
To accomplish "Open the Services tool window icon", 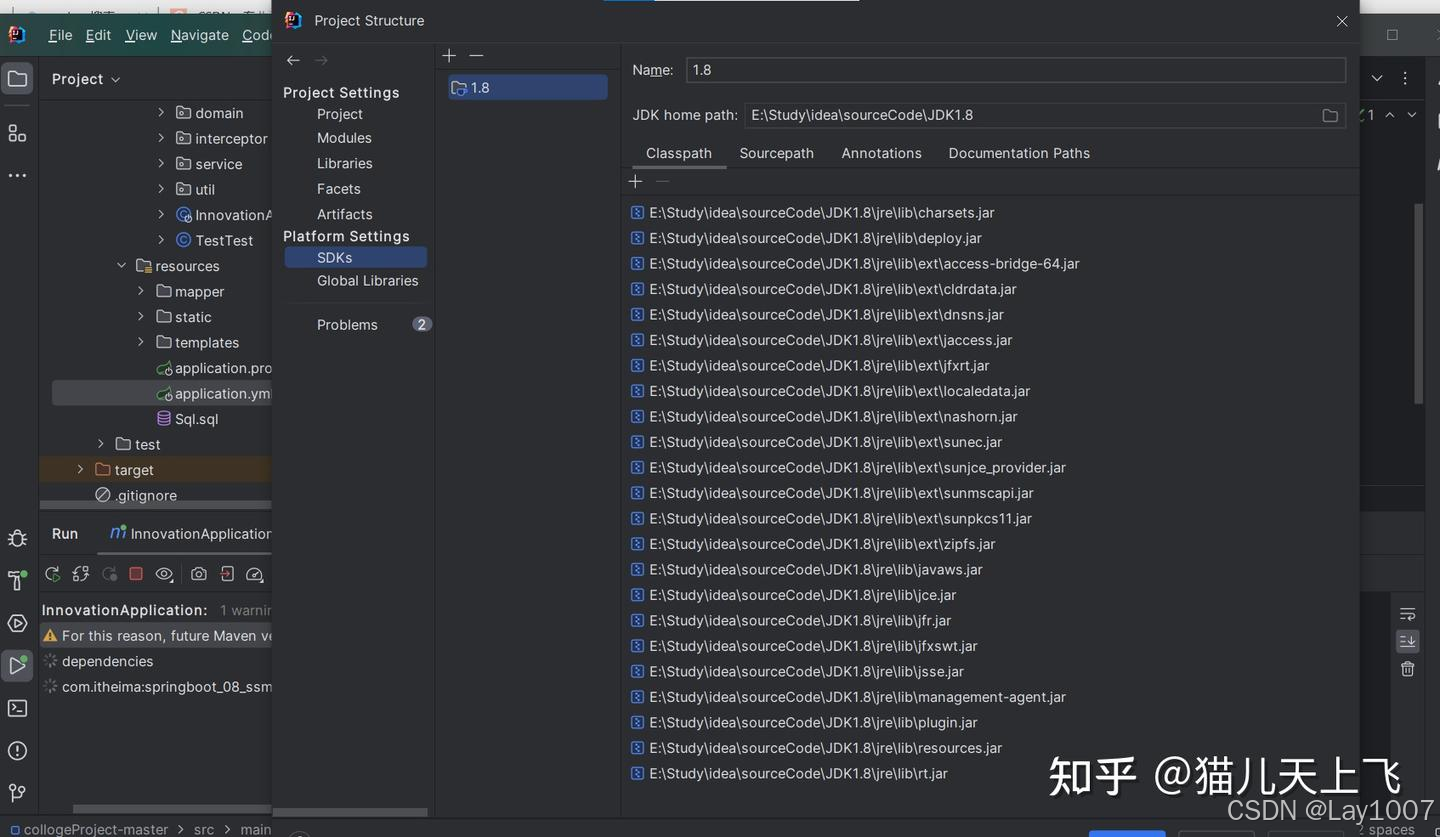I will pos(17,624).
